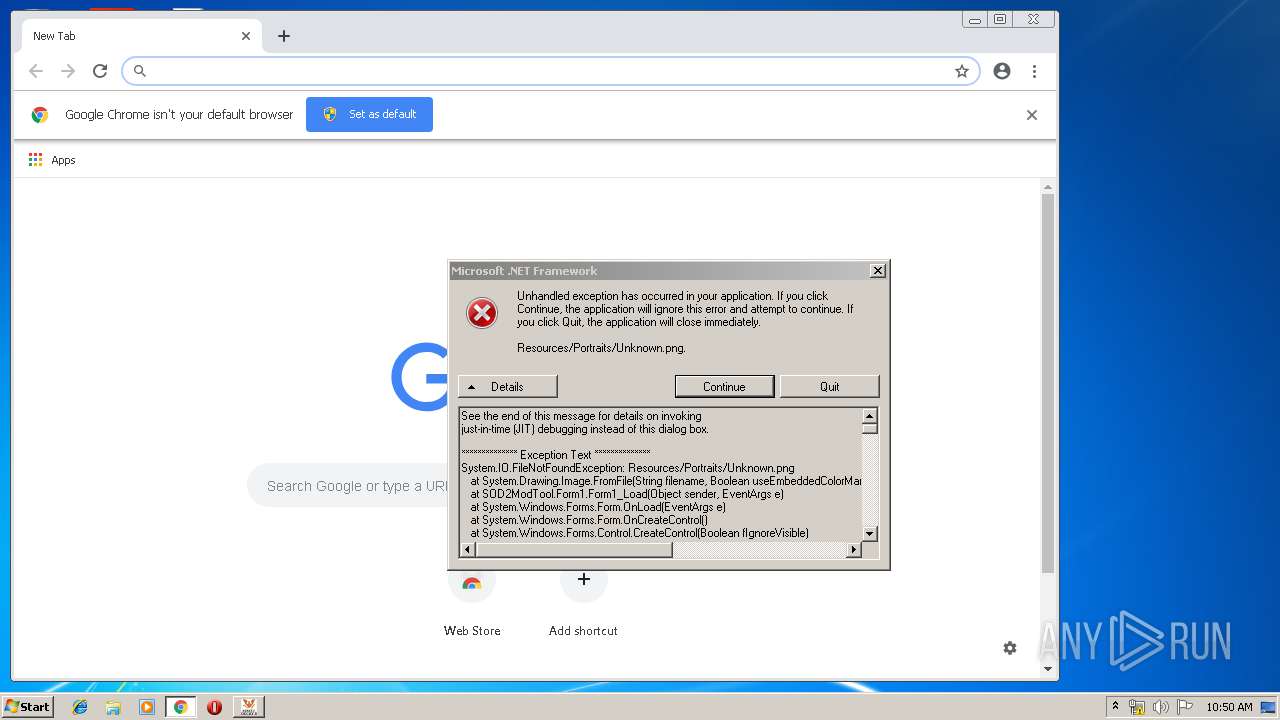
Task: Open Windows Media Player from taskbar
Action: click(x=147, y=707)
